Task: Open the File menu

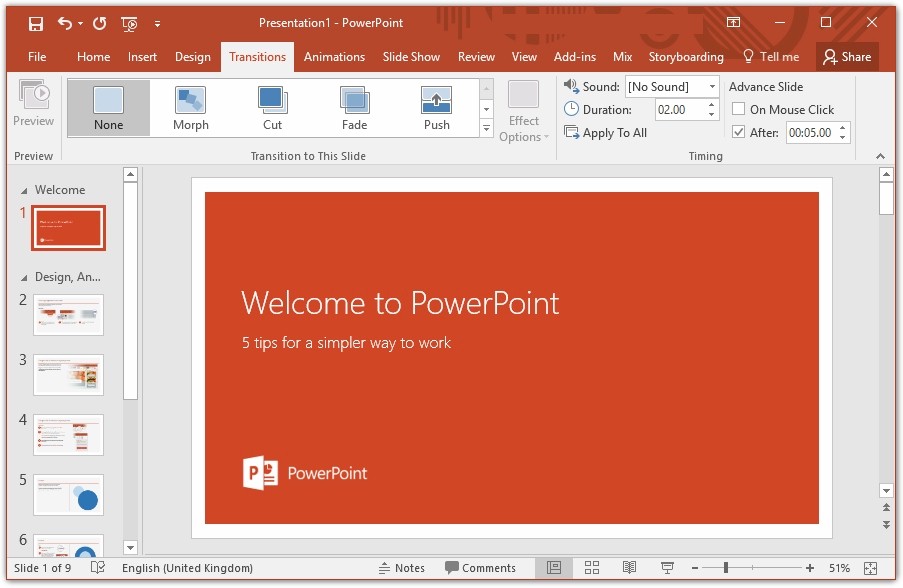Action: [37, 56]
